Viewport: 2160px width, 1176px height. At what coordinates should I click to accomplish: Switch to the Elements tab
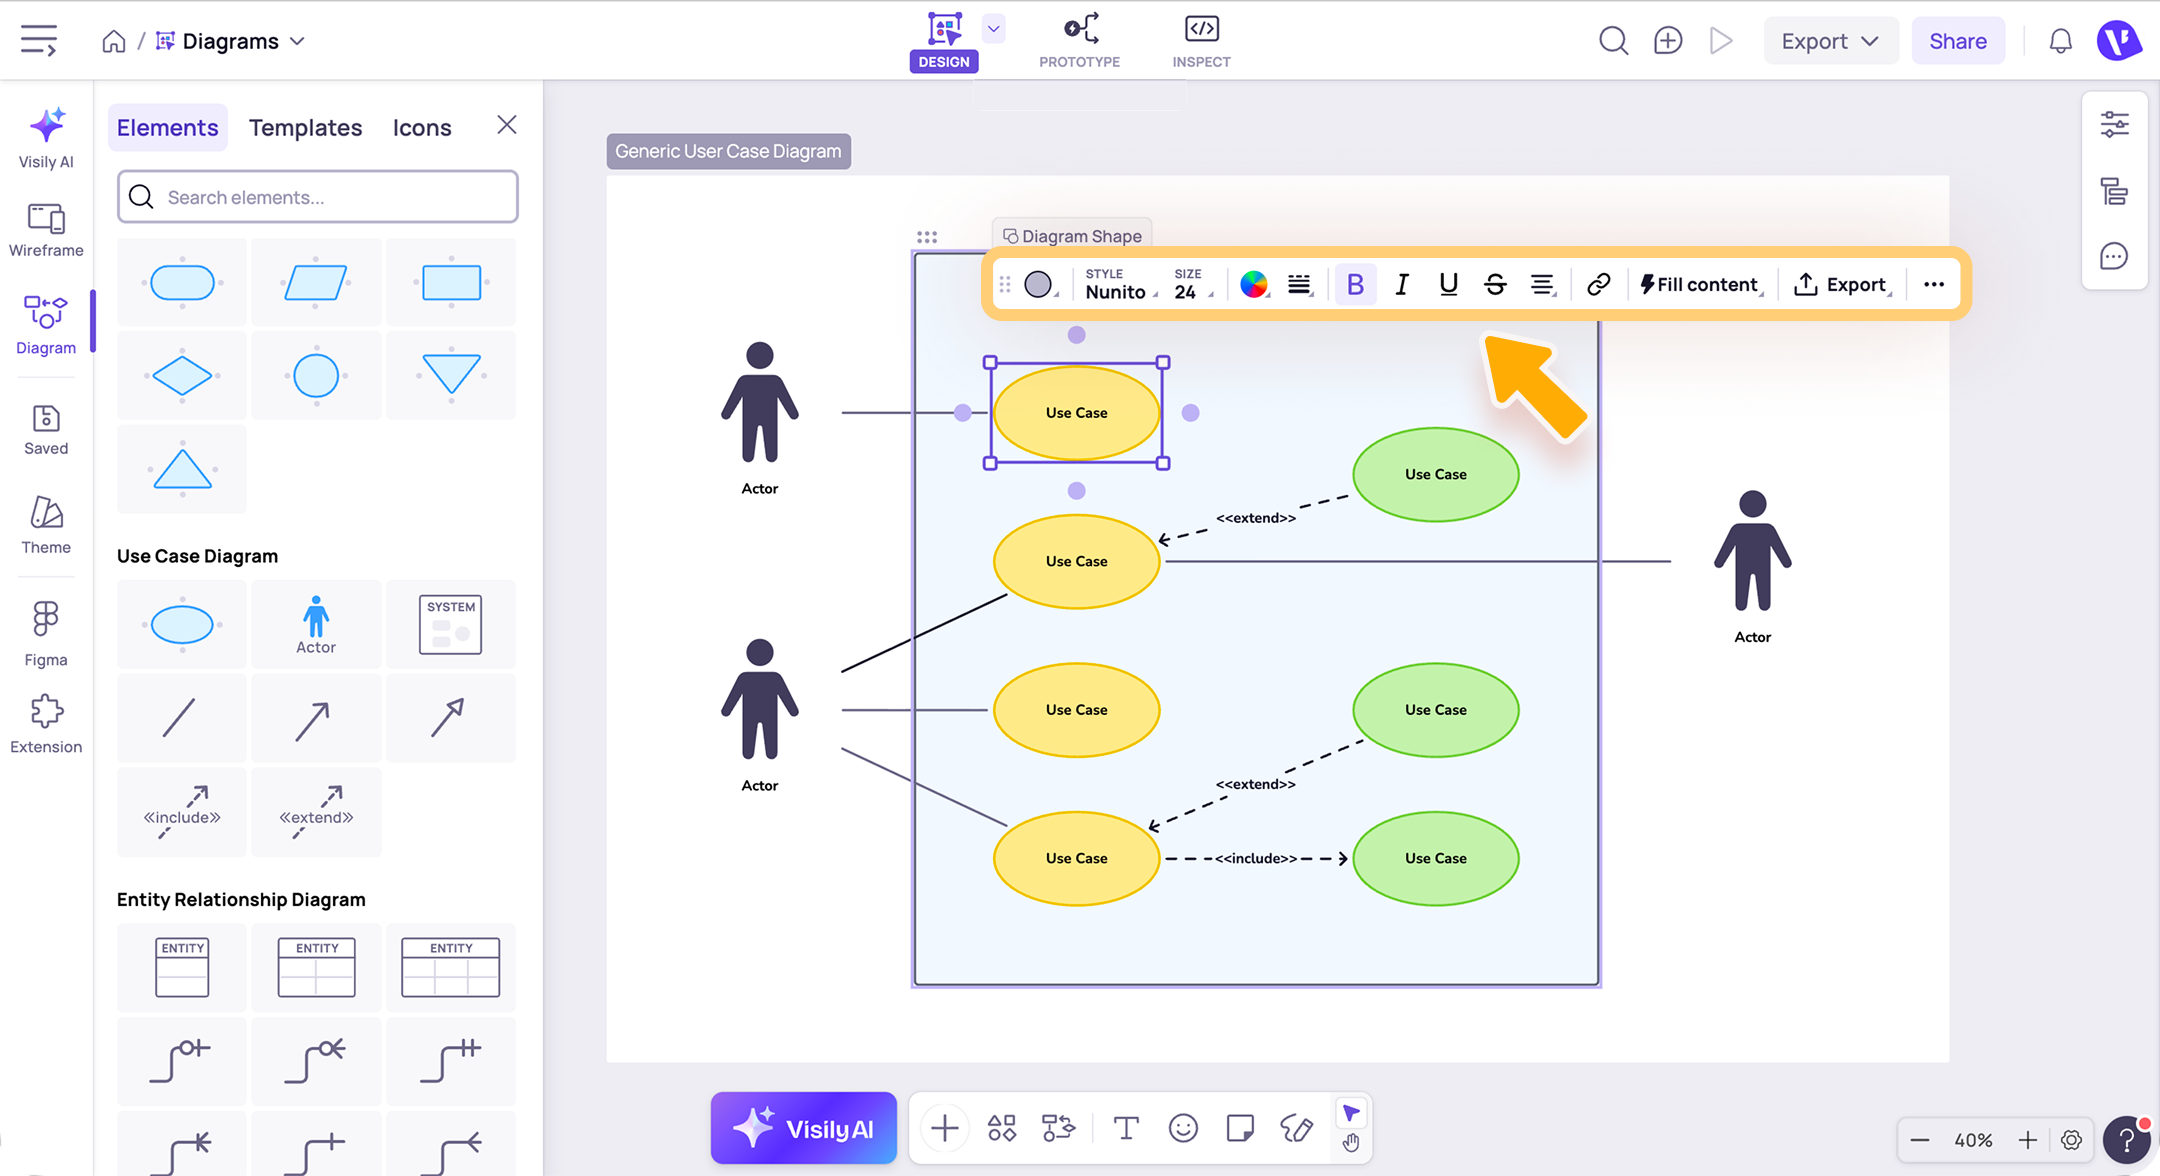point(167,128)
